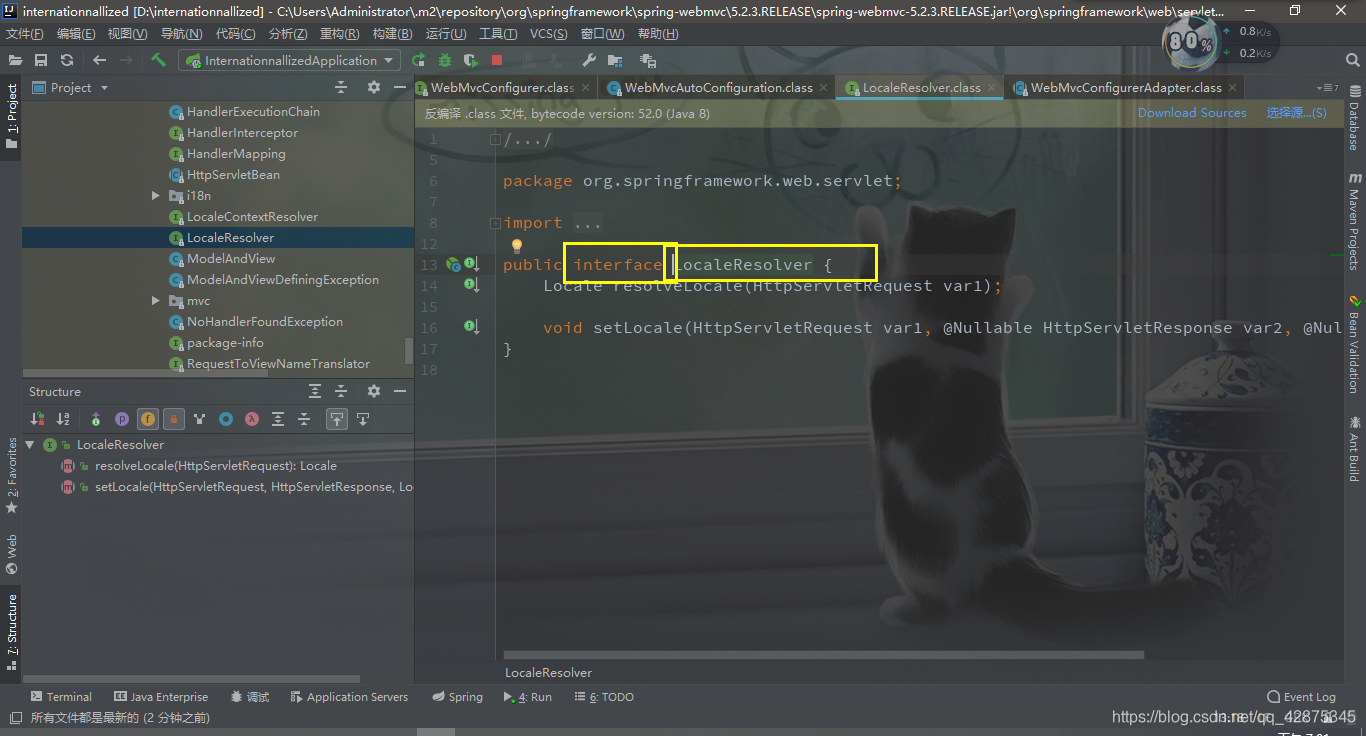
Task: Open the Terminal tool window
Action: 61,697
